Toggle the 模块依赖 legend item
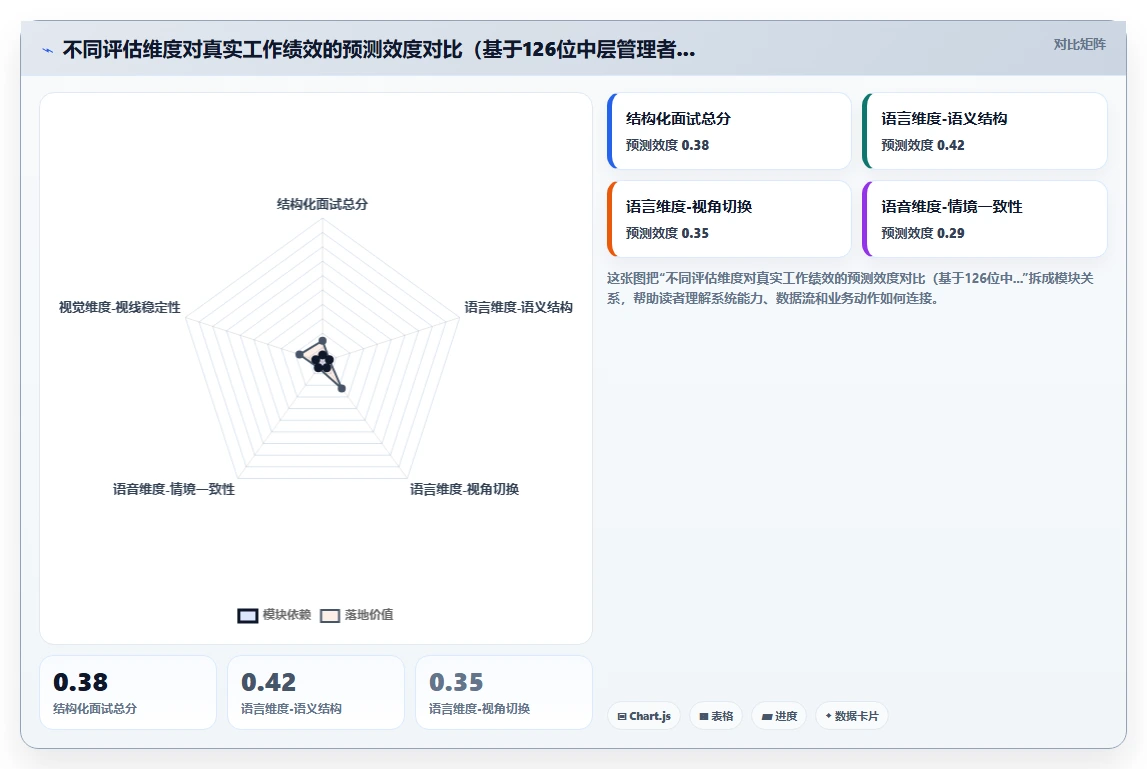Screen dimensions: 1147x769 274,615
